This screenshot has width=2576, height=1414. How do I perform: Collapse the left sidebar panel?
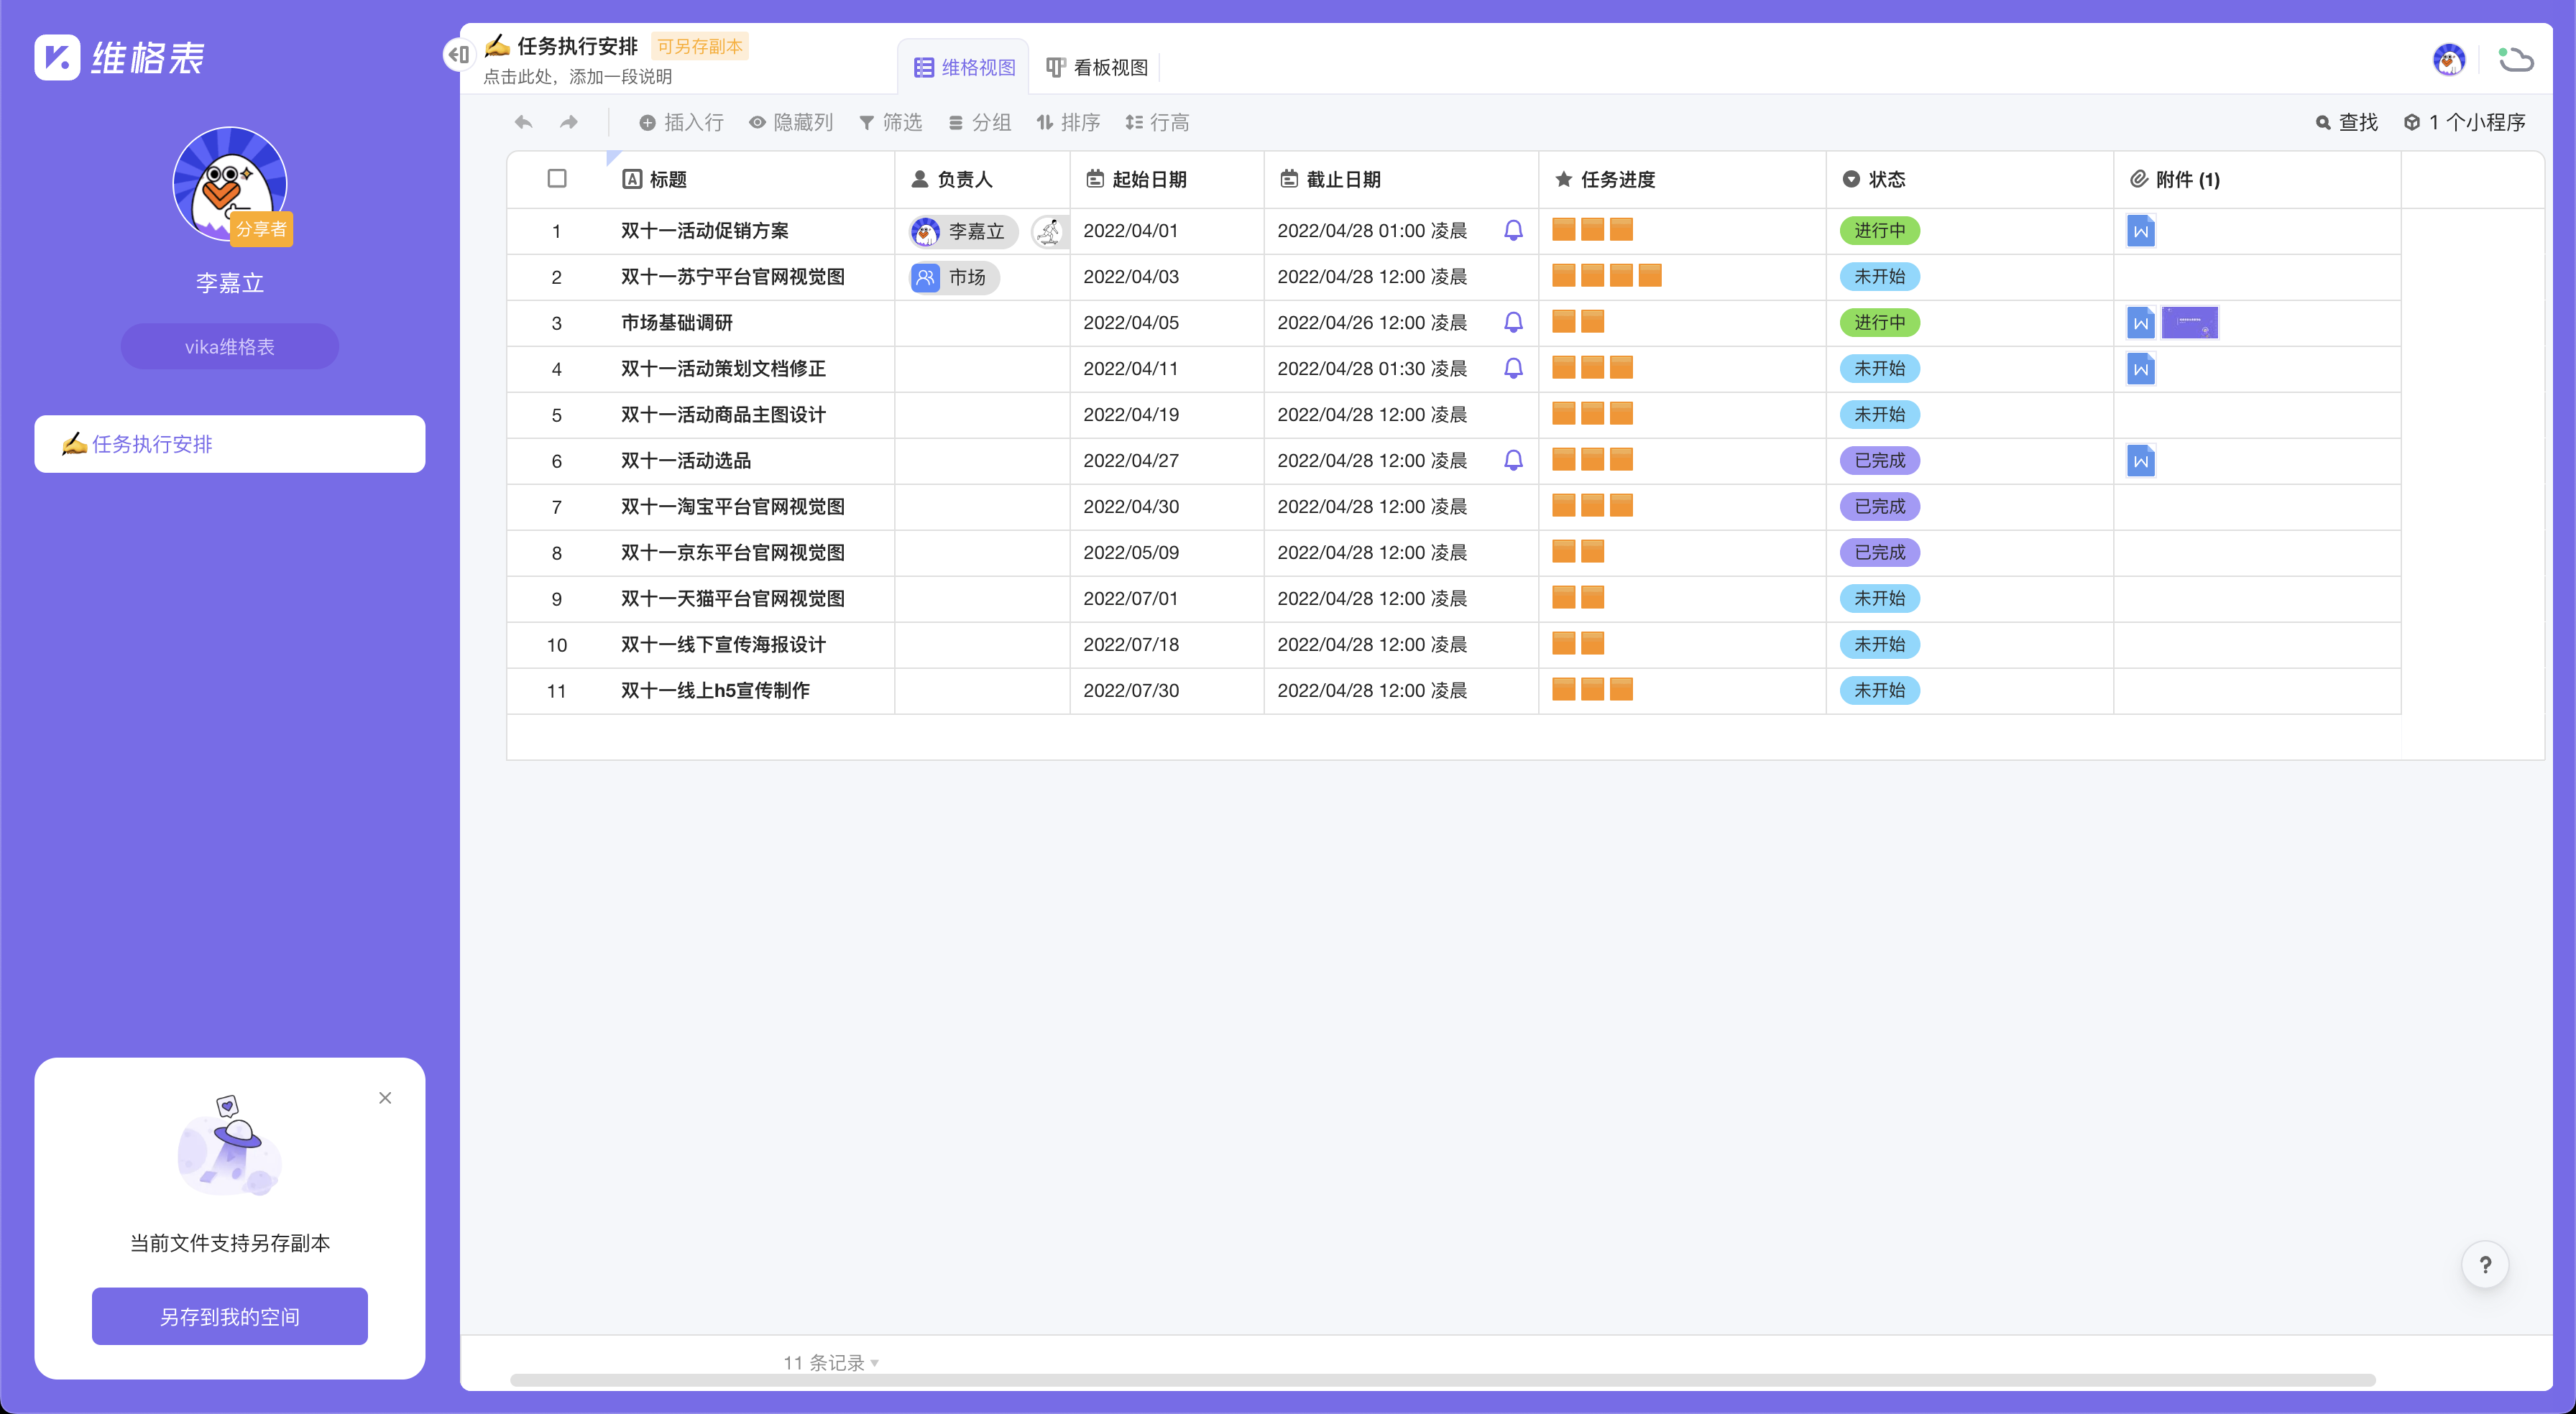pos(459,54)
